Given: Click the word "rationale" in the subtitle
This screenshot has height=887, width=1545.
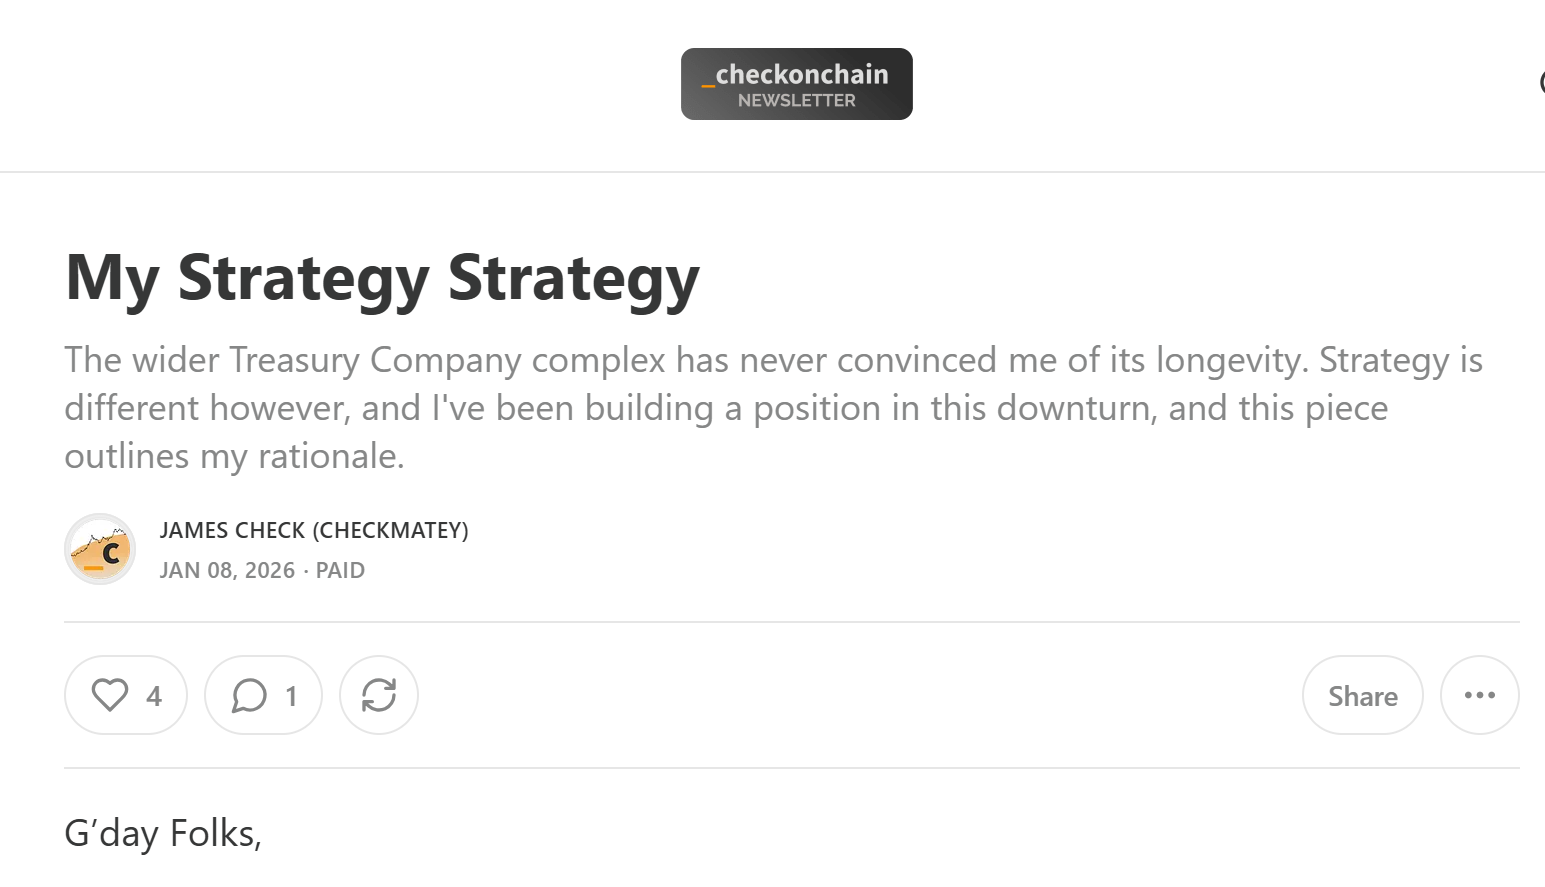Looking at the screenshot, I should pos(330,456).
